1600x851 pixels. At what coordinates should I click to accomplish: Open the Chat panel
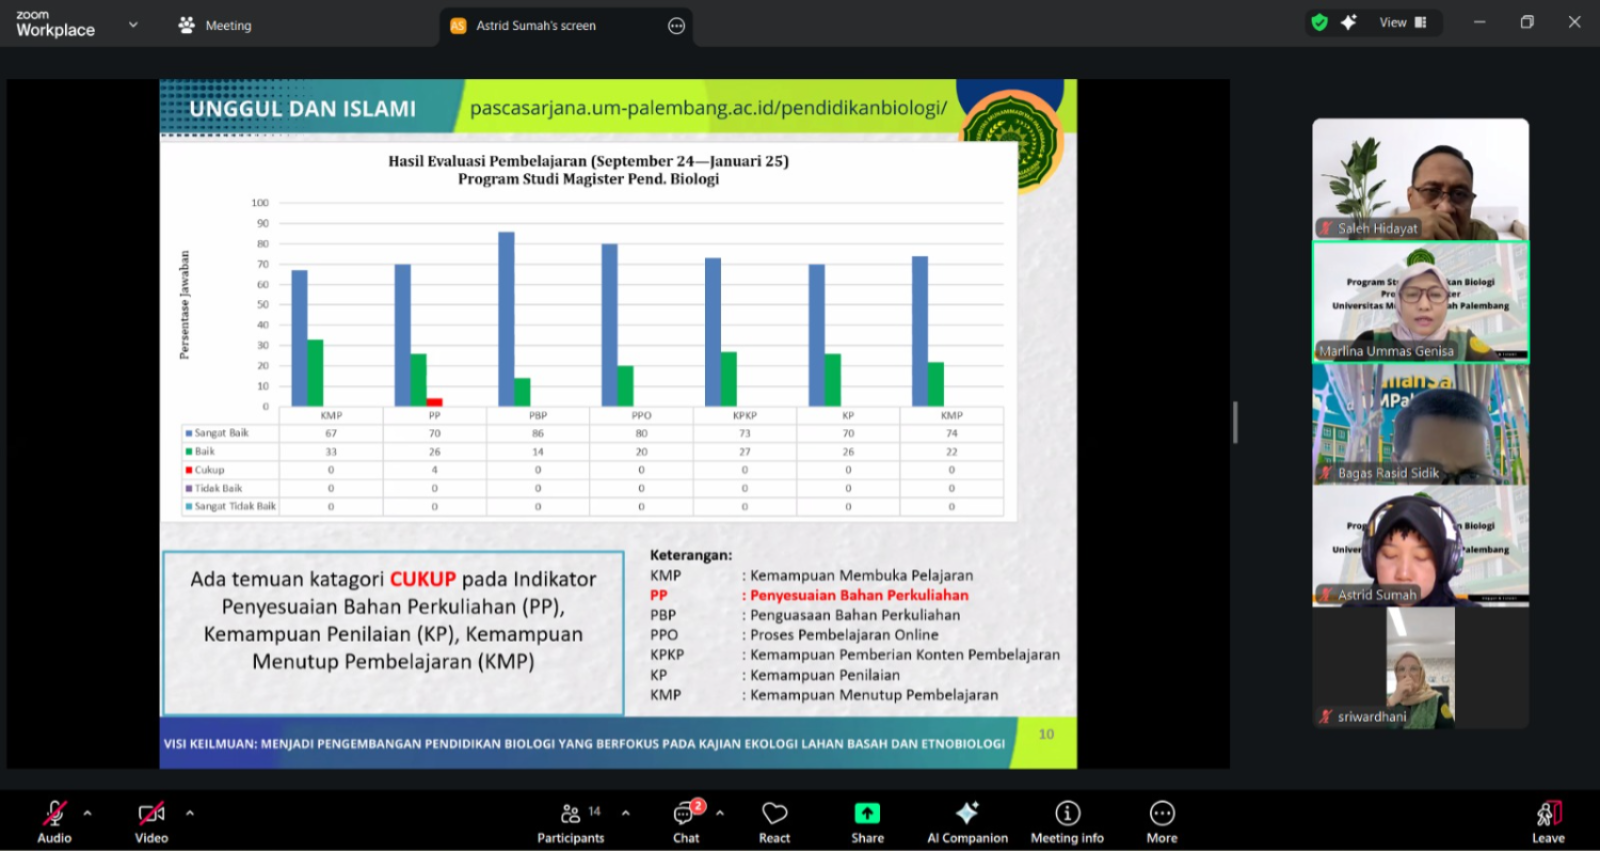pos(686,822)
